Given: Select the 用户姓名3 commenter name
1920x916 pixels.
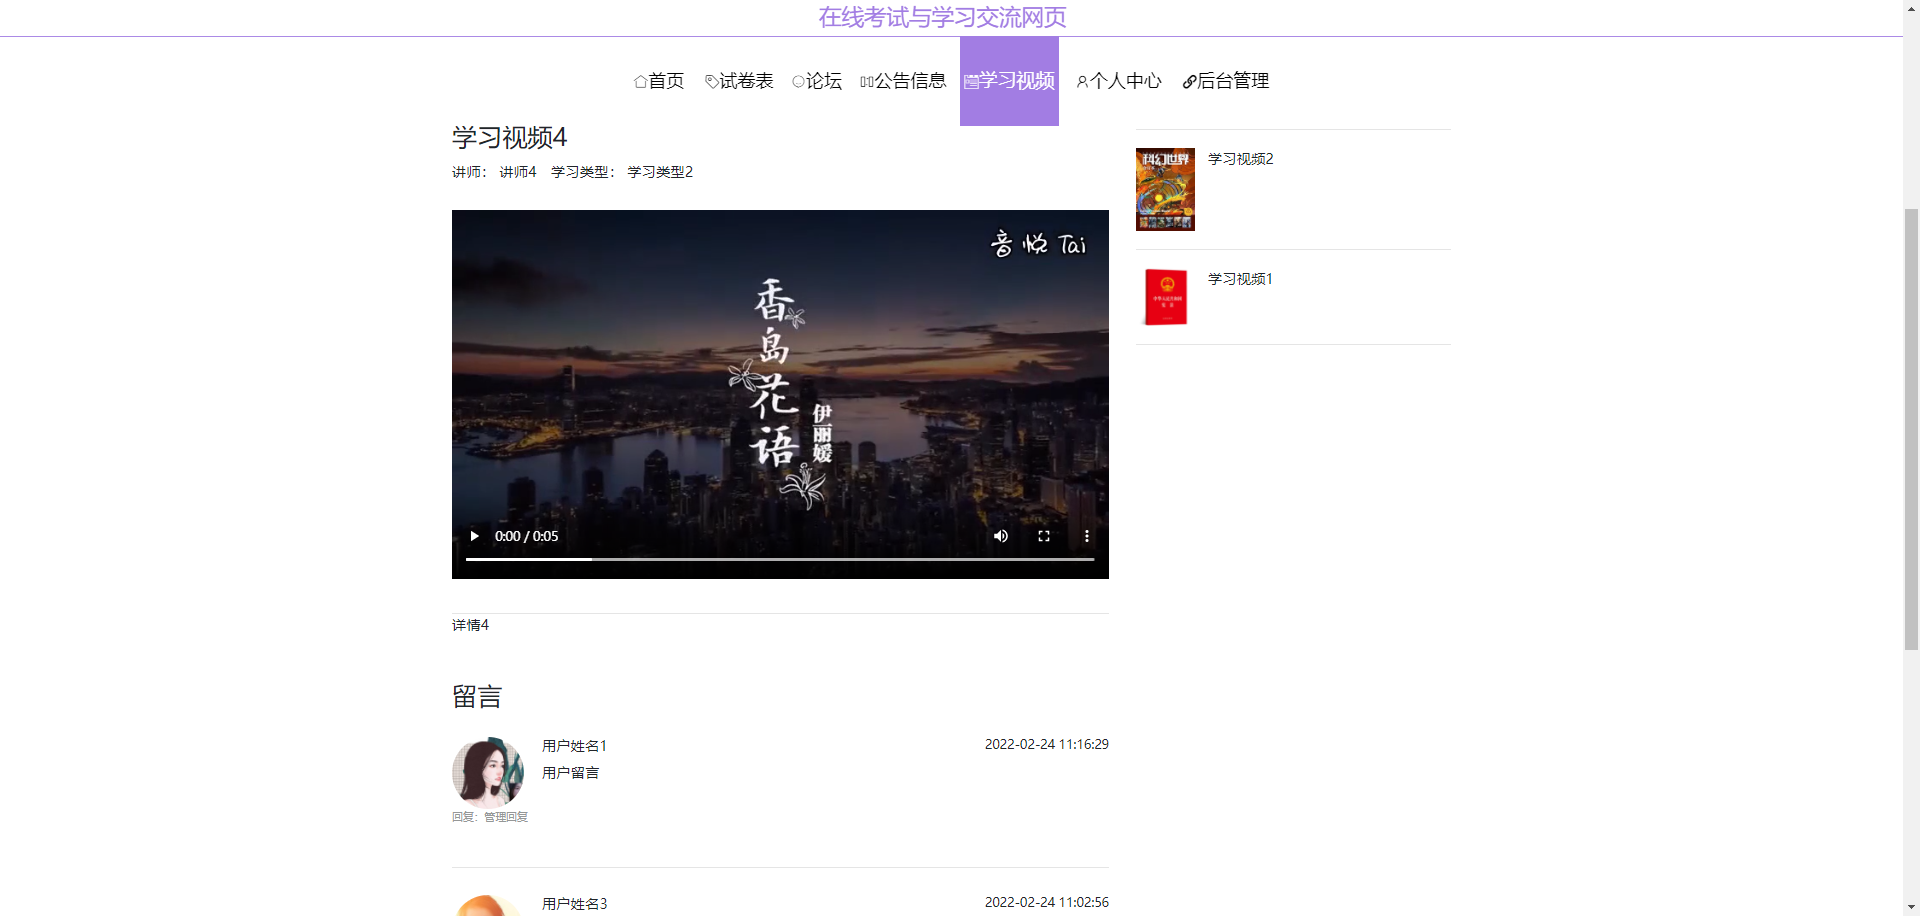Looking at the screenshot, I should 574,904.
